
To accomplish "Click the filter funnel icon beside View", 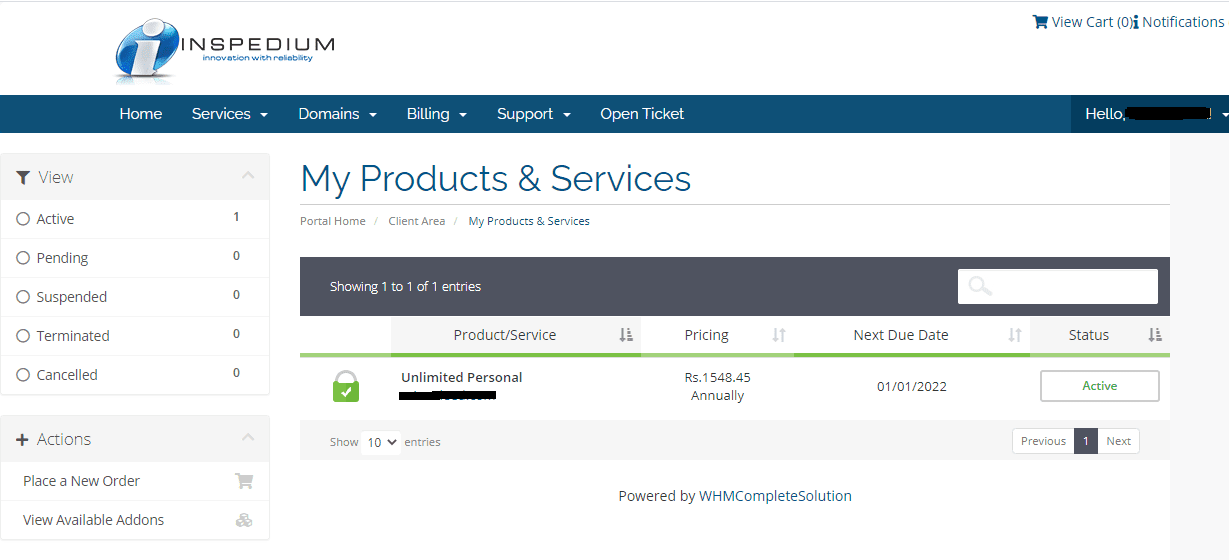I will tap(23, 177).
